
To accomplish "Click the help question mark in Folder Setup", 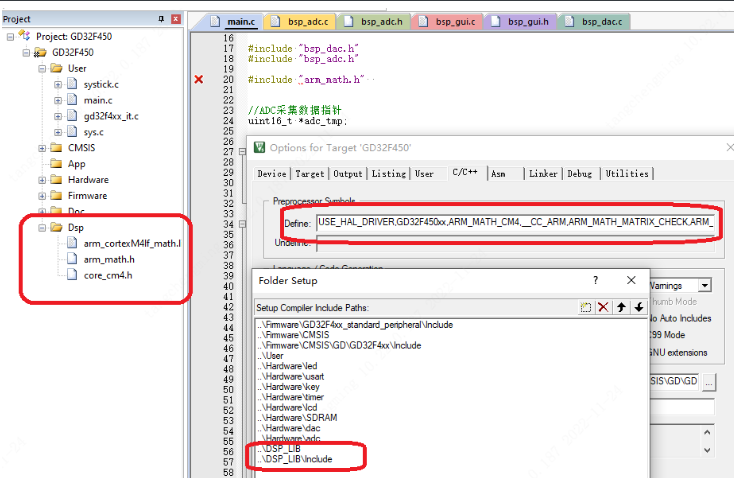I will point(595,280).
